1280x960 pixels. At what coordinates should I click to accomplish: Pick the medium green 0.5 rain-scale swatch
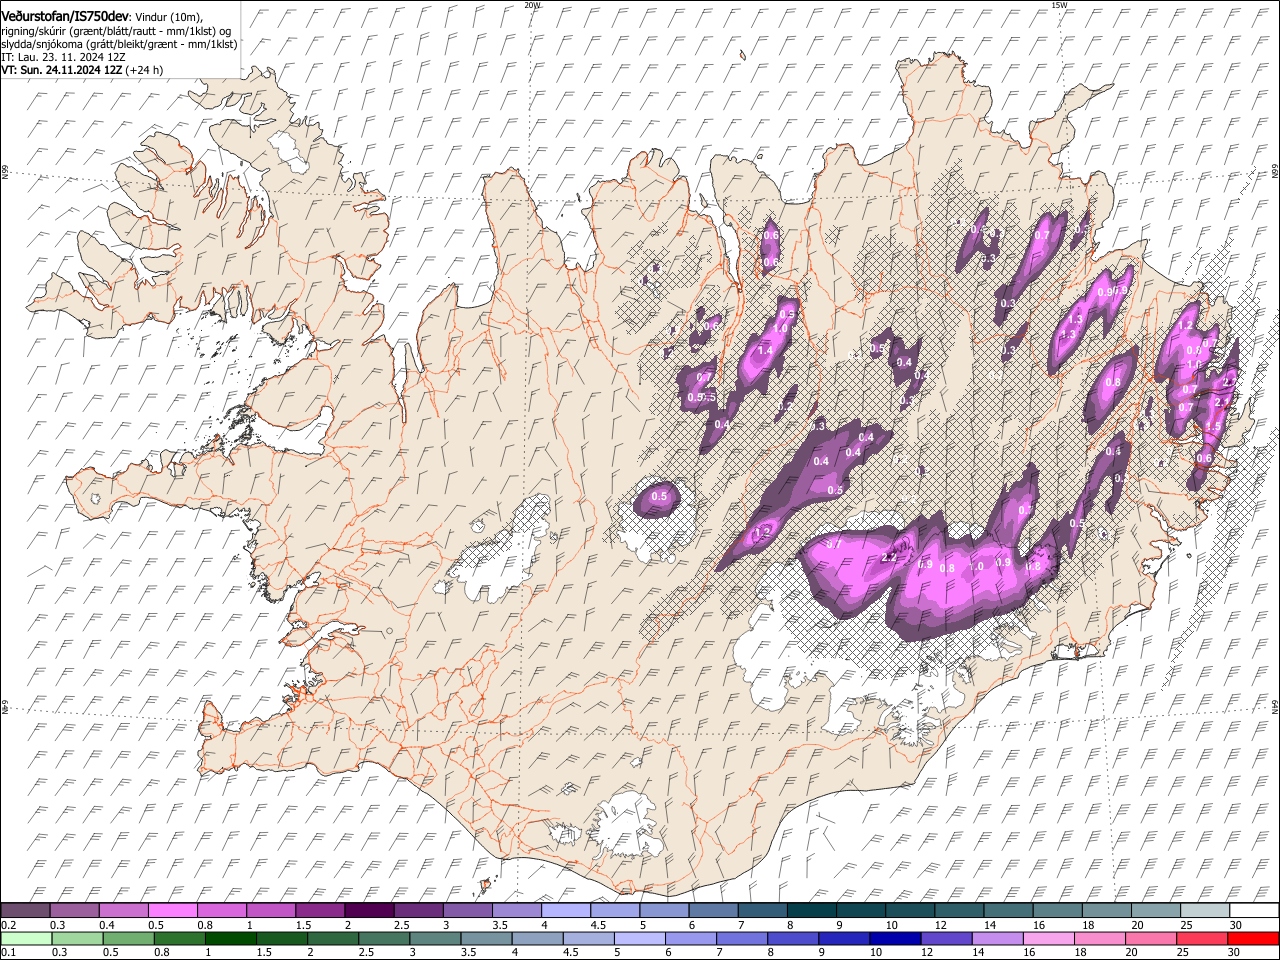click(x=128, y=938)
